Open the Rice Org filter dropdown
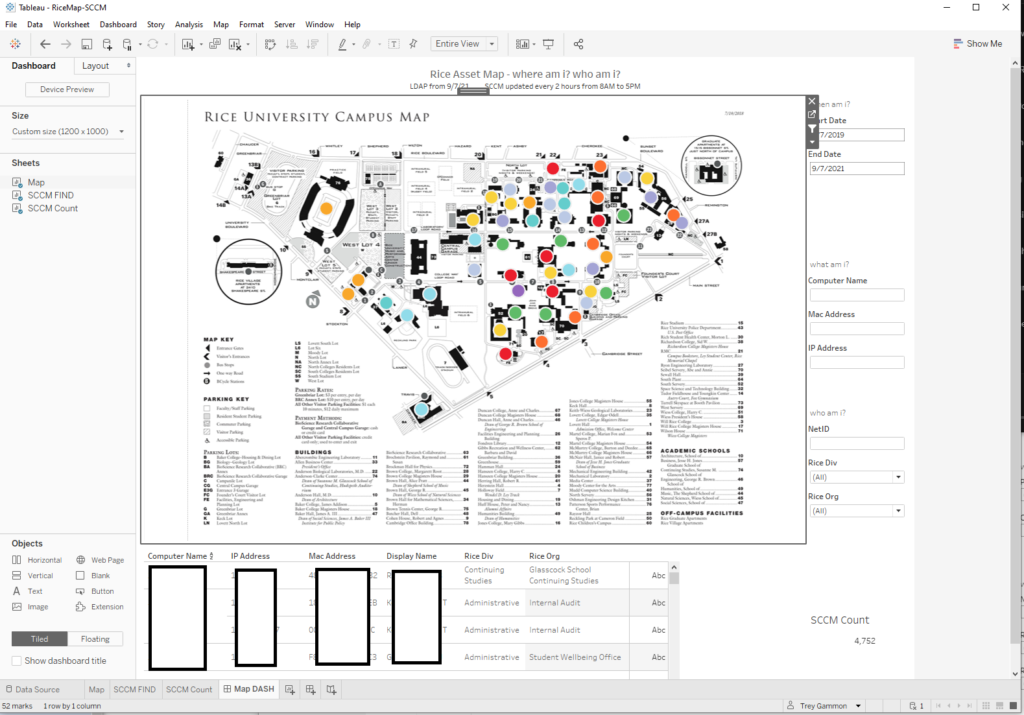The image size is (1024, 715). coord(899,511)
